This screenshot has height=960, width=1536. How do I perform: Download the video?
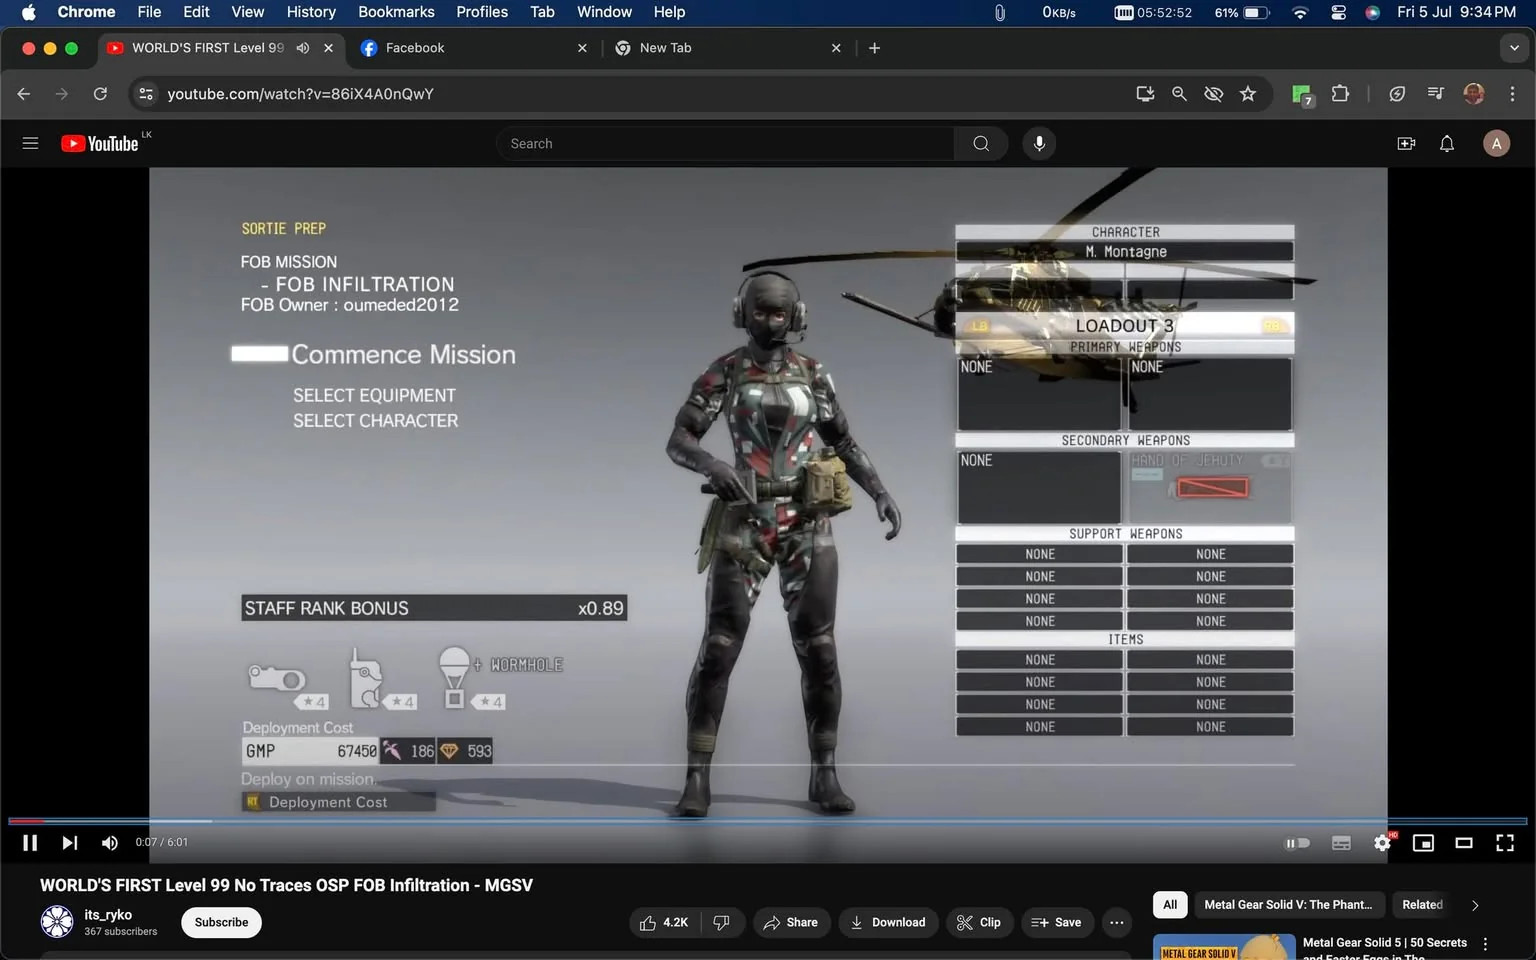(888, 922)
